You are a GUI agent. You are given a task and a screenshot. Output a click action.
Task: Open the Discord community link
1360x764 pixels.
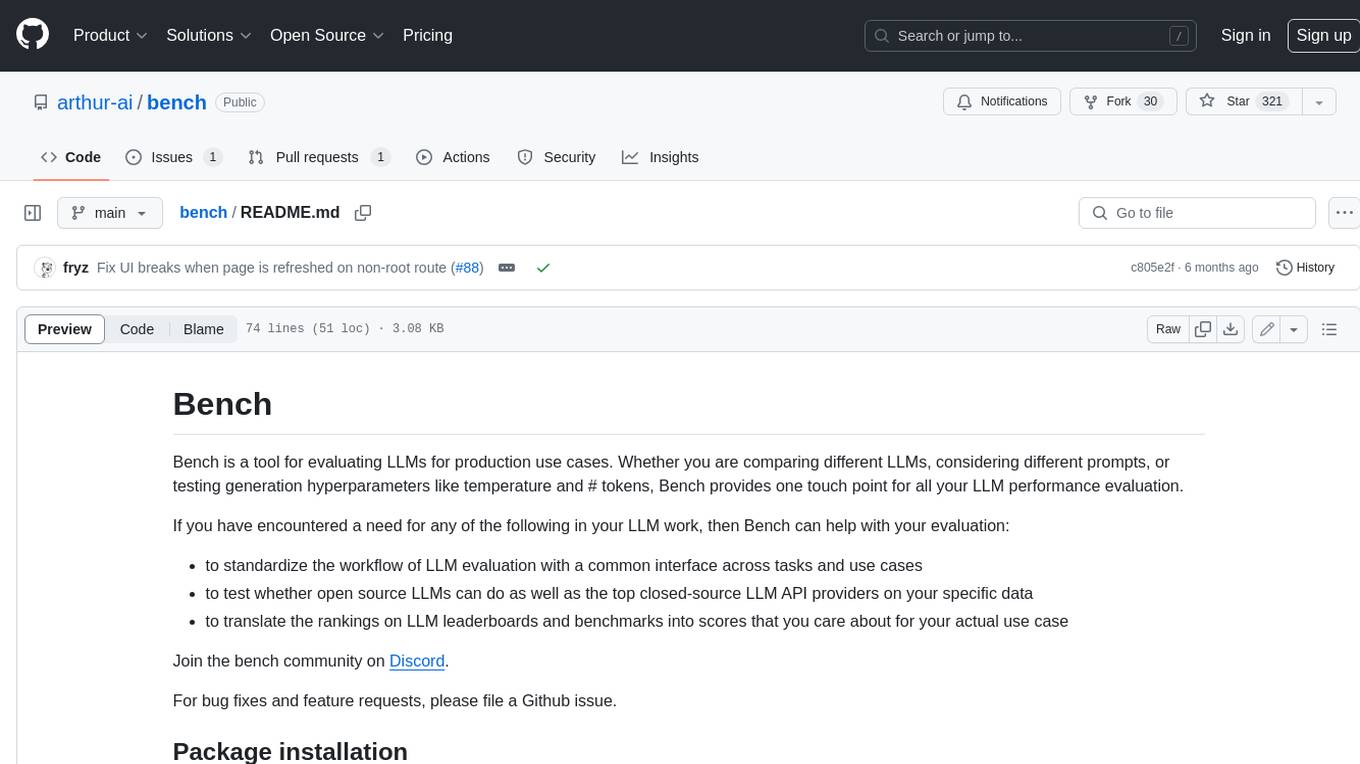point(417,661)
